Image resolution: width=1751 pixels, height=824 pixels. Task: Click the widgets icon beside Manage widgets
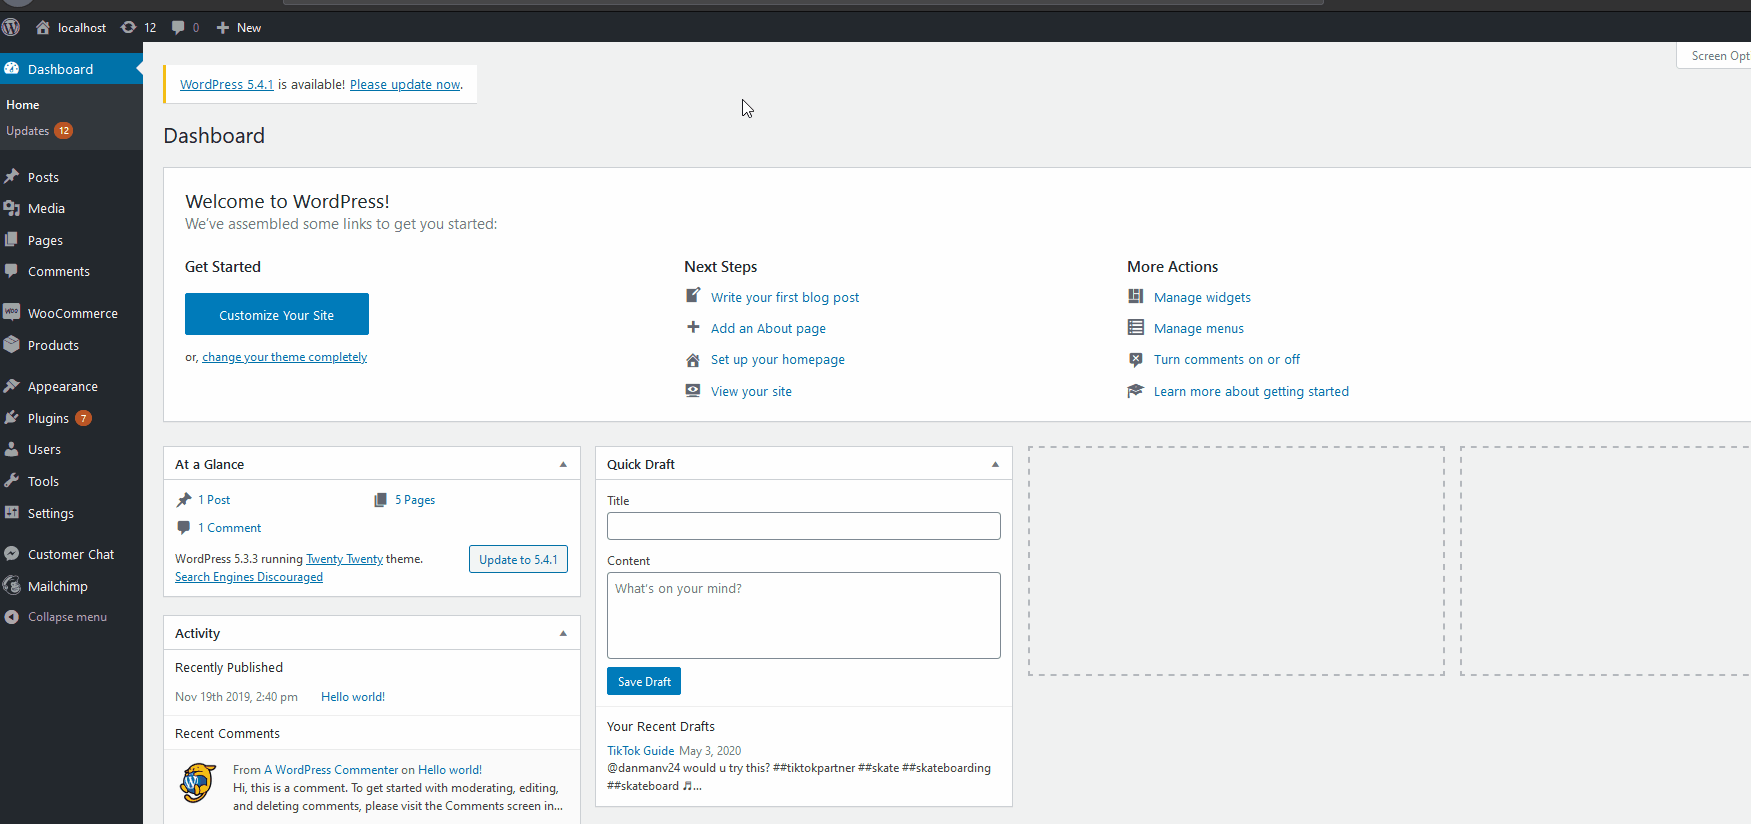[x=1136, y=296]
